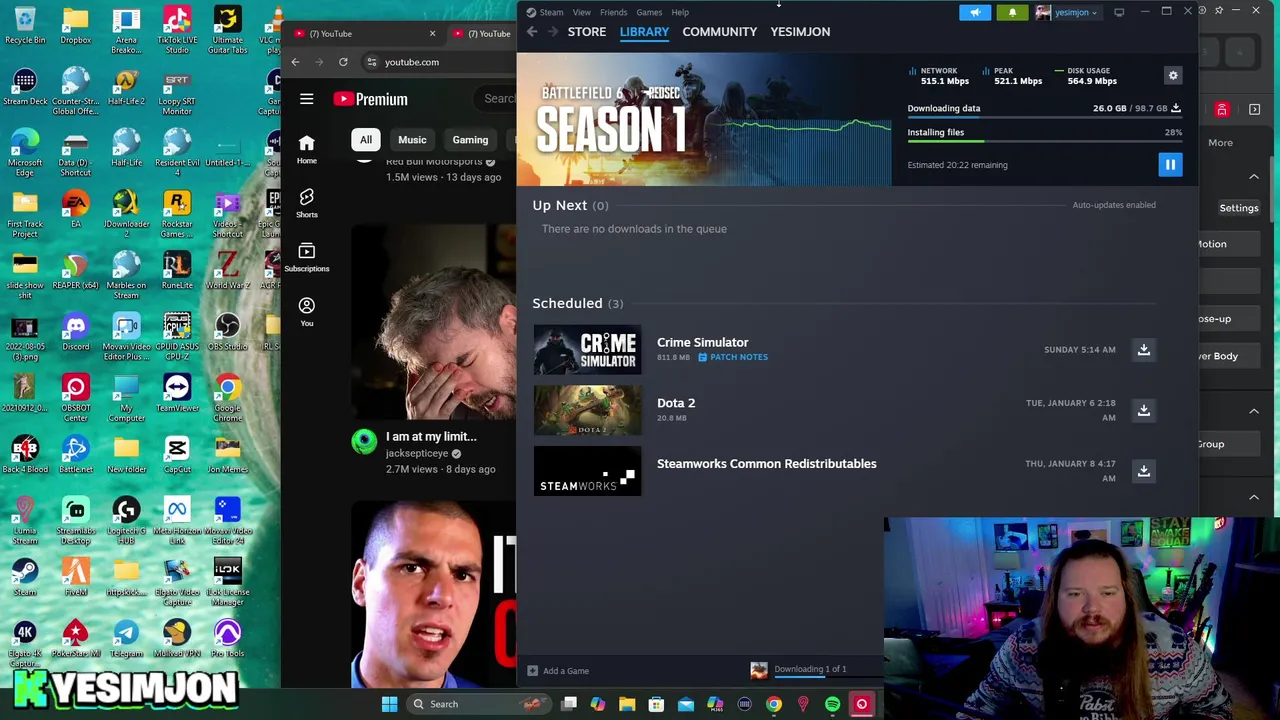Image resolution: width=1280 pixels, height=720 pixels.
Task: Open Google Chrome from the taskbar
Action: click(774, 704)
